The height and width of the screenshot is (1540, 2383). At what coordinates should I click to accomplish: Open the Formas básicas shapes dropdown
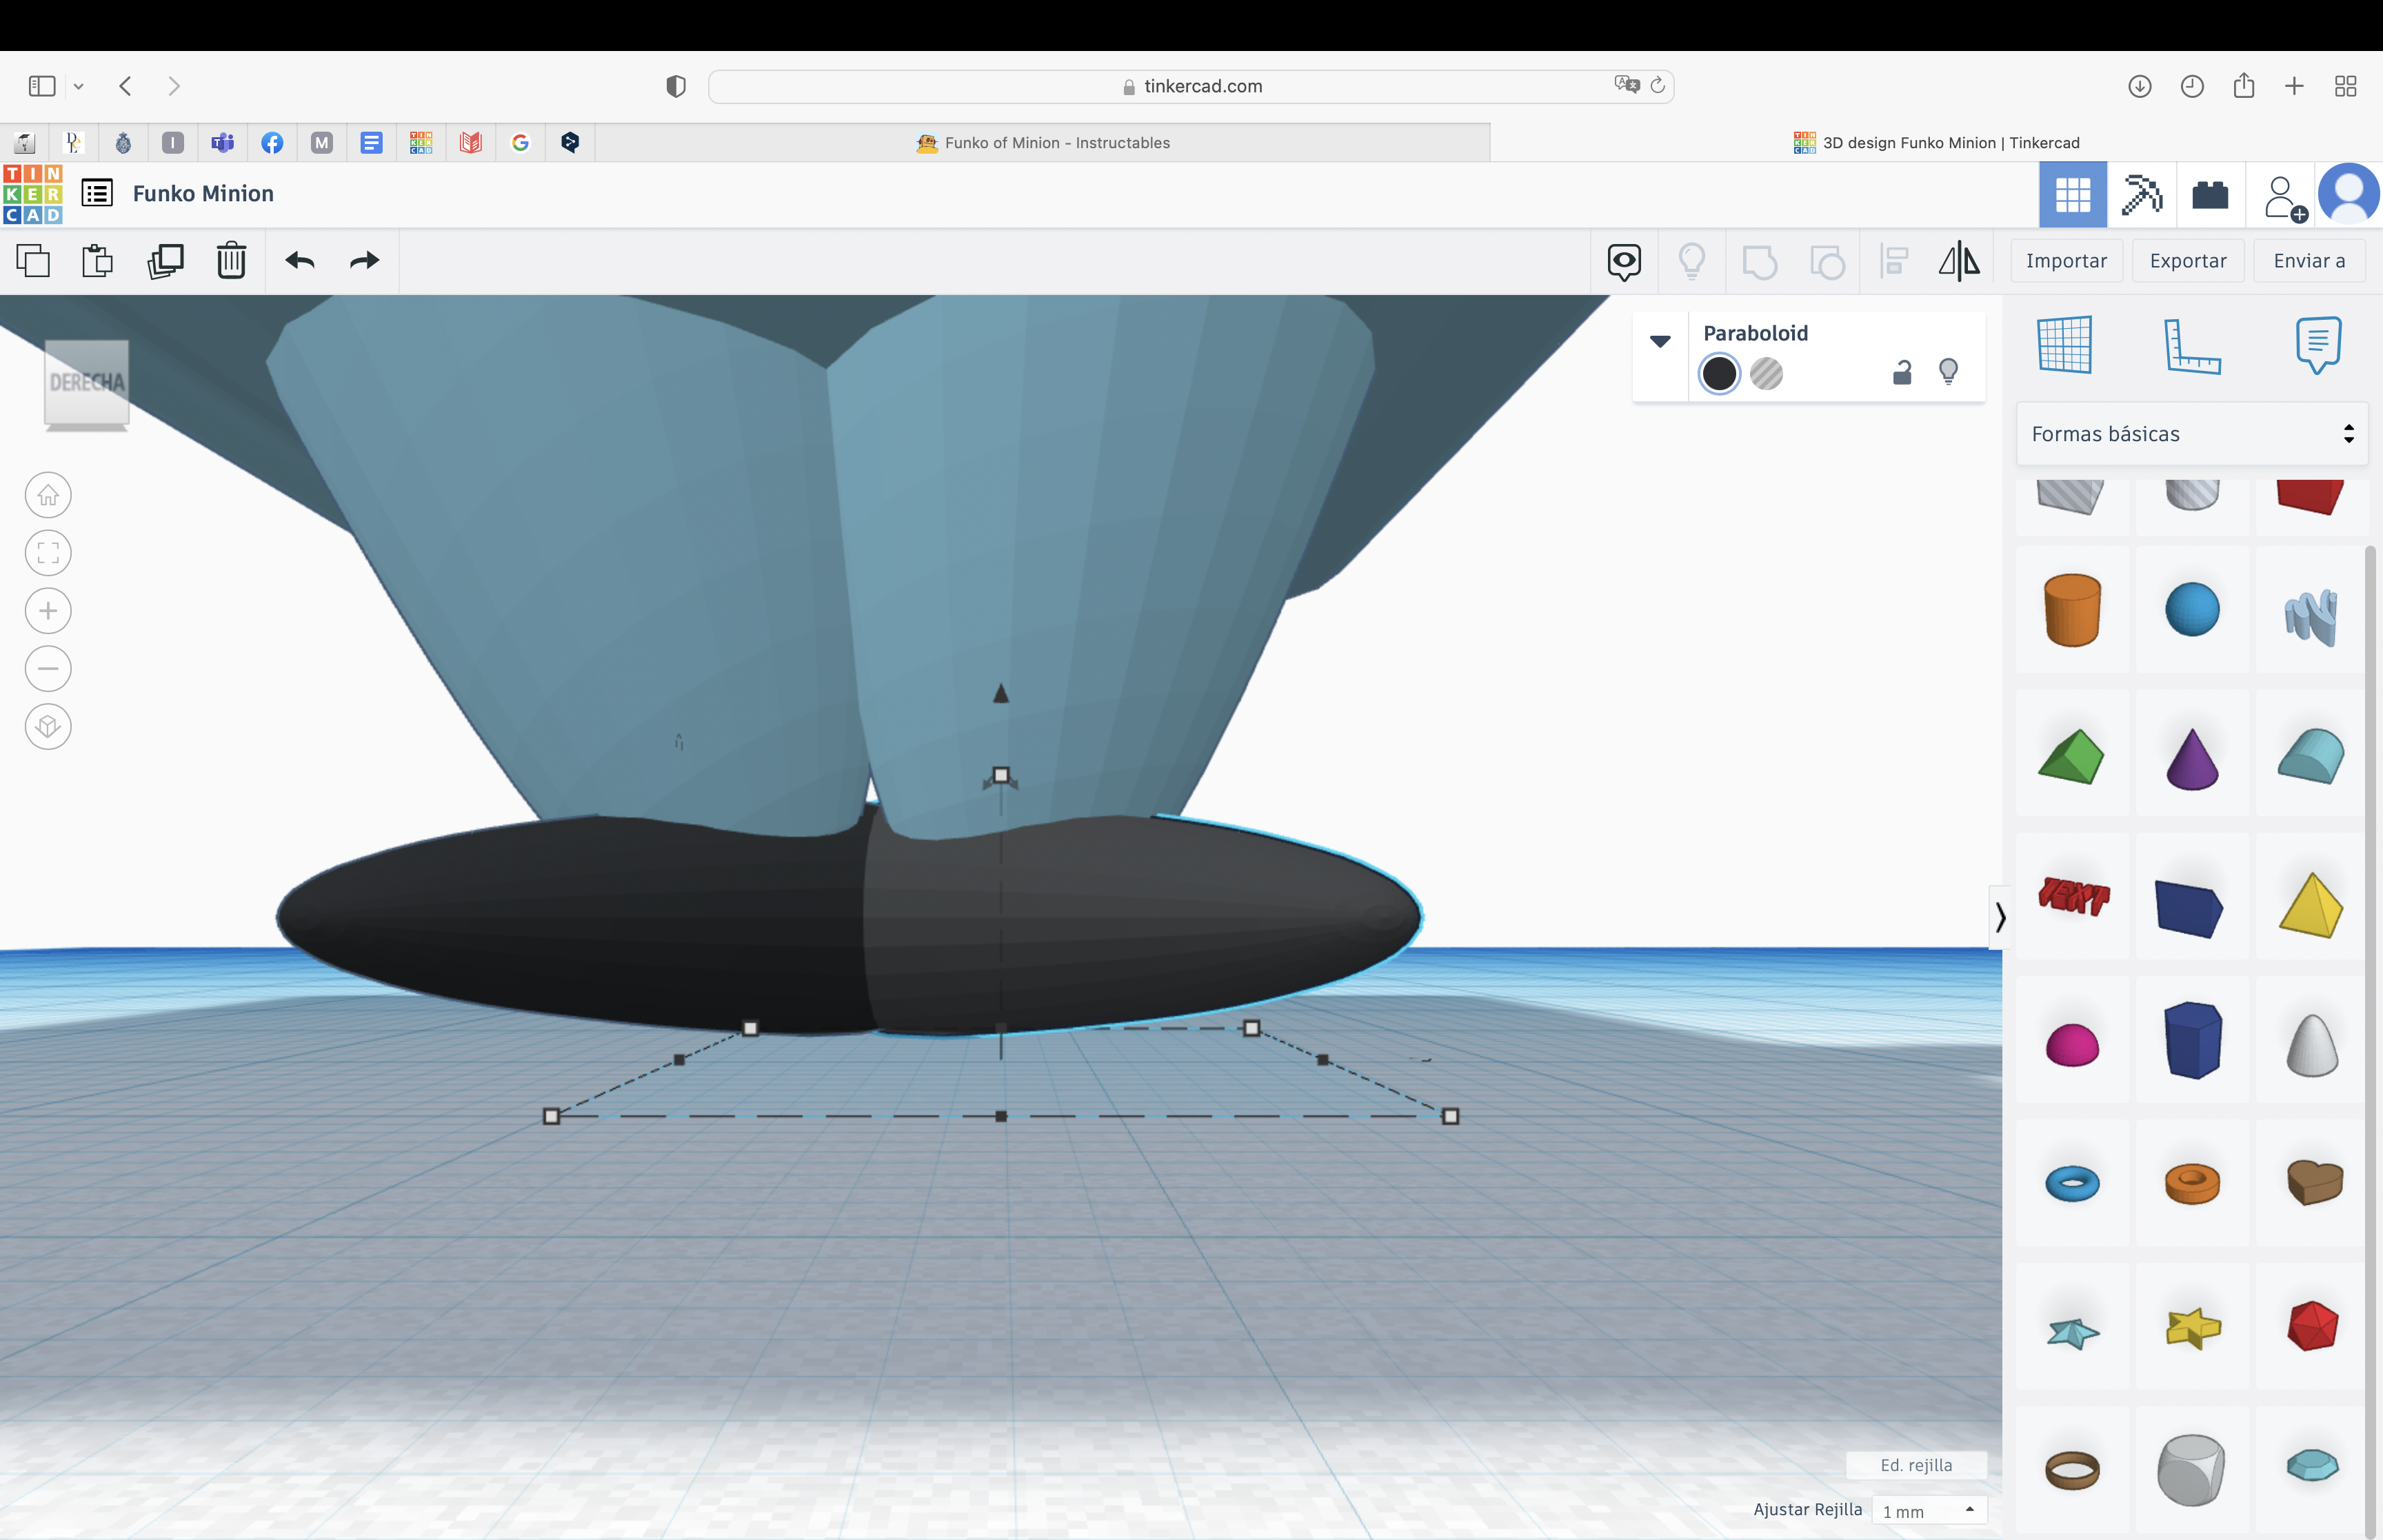(x=2192, y=434)
